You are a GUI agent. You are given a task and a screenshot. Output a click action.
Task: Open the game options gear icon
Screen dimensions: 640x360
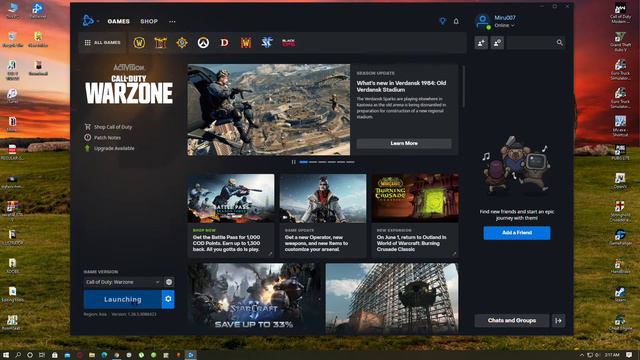[x=168, y=299]
